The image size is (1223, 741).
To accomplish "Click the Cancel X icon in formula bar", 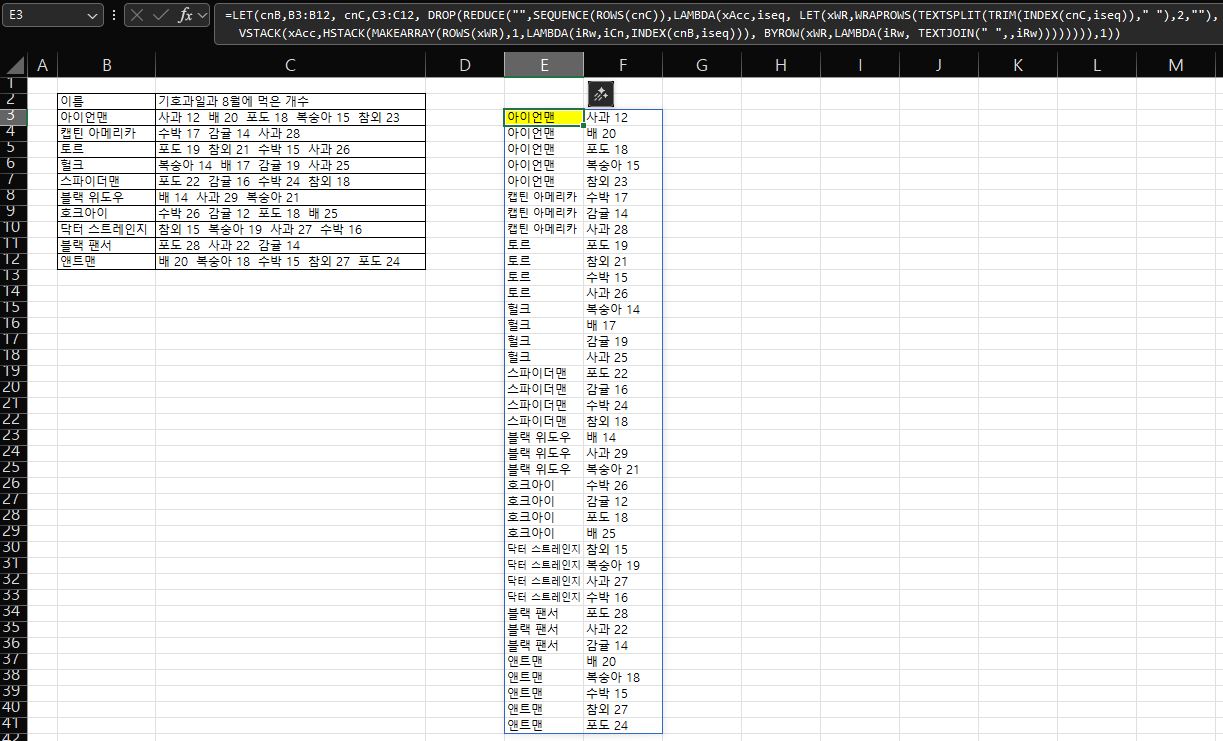I will (x=137, y=16).
